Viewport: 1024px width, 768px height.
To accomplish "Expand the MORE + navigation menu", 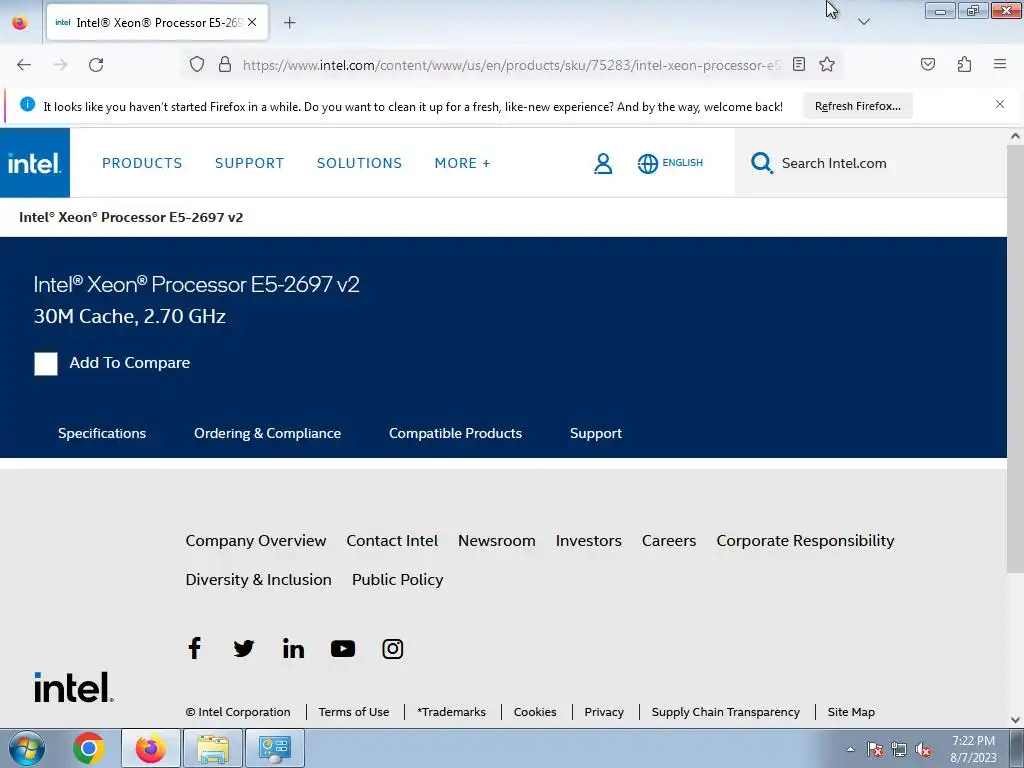I will 462,163.
